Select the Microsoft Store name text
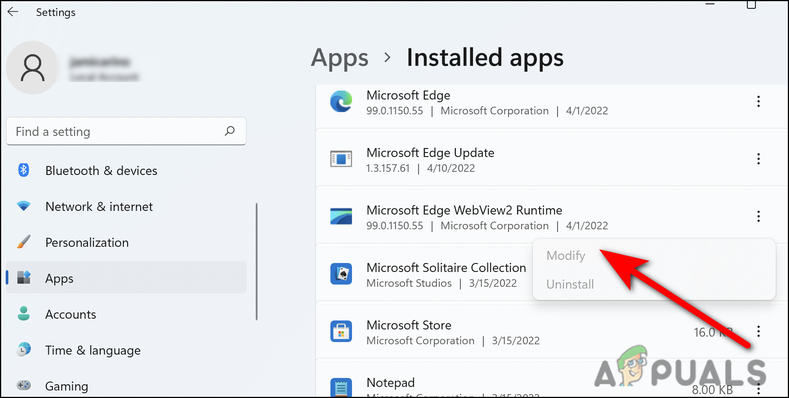This screenshot has width=789, height=398. click(409, 325)
